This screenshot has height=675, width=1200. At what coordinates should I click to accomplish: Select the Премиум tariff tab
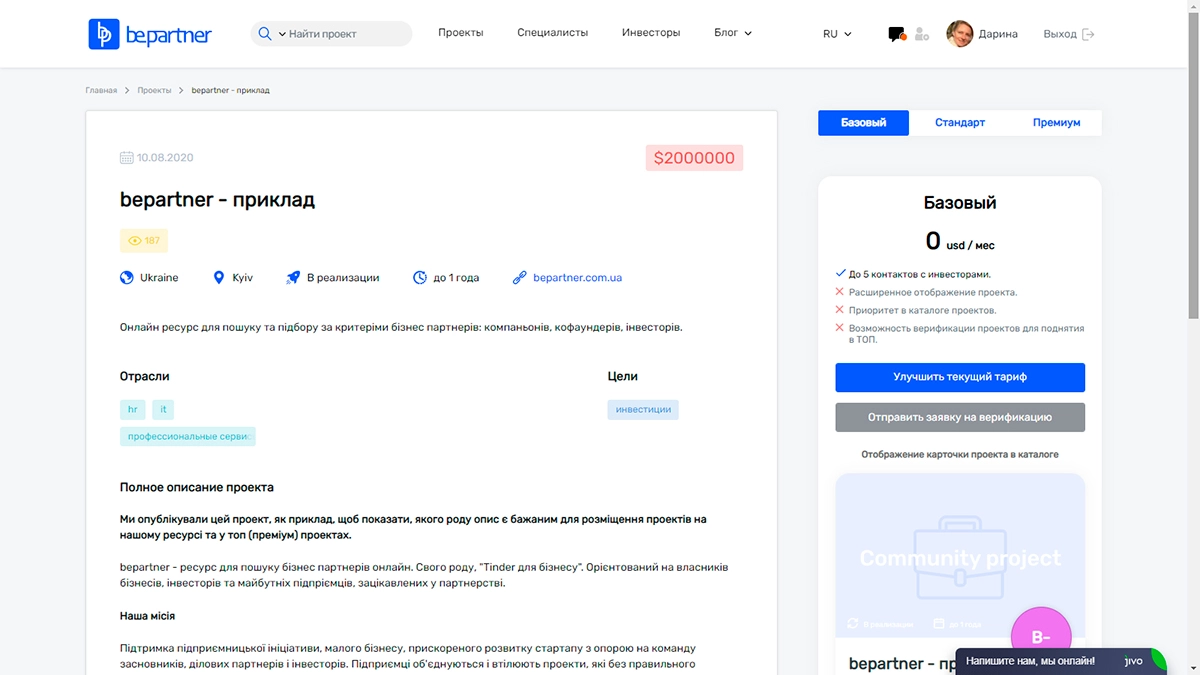pos(1056,123)
